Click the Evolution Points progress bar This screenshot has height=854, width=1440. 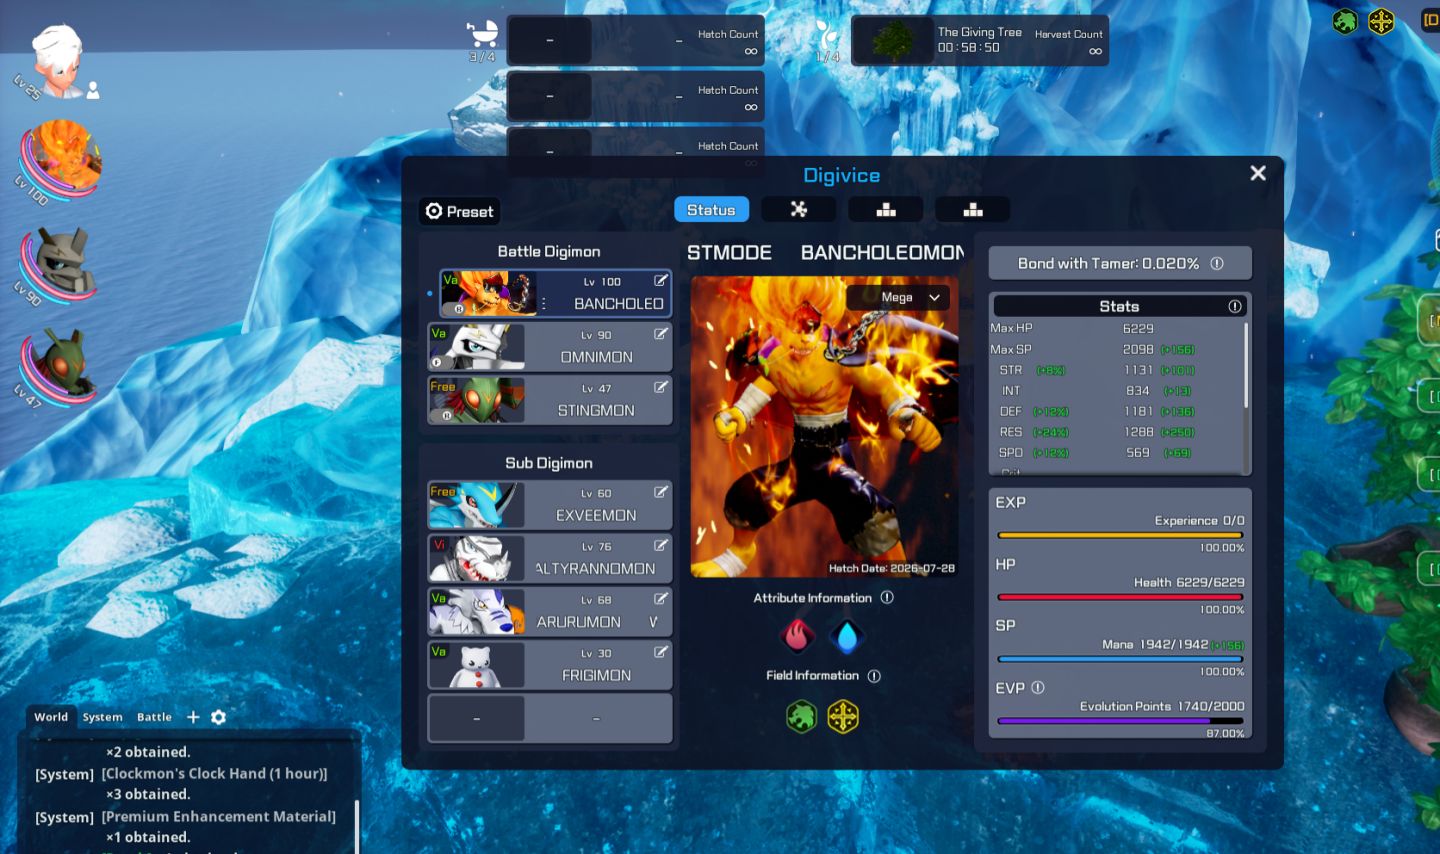[x=1120, y=721]
